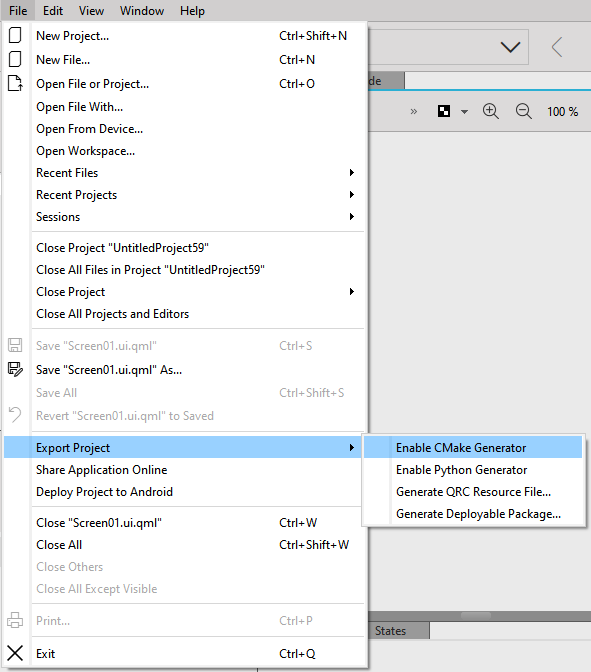Choose Generate Deployable Package

coord(473,513)
